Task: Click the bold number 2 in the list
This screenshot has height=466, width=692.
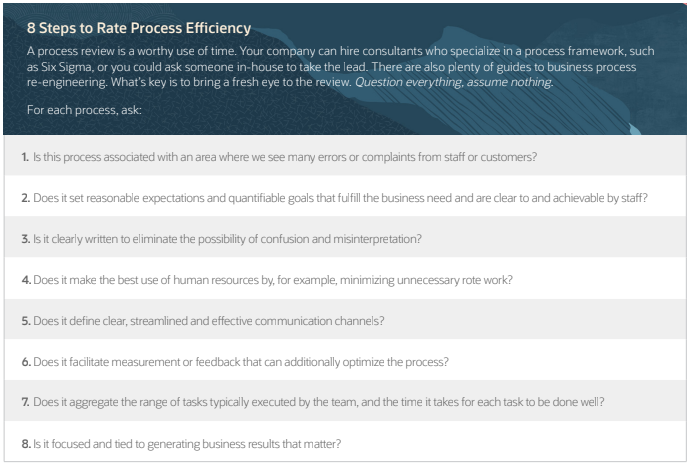Action: (x=25, y=198)
